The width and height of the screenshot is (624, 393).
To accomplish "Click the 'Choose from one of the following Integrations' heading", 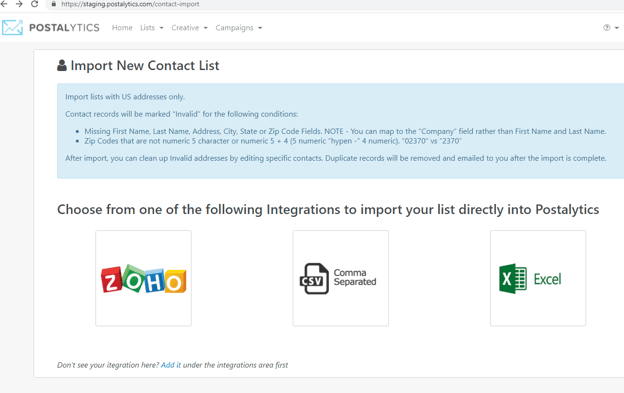I will (x=328, y=209).
